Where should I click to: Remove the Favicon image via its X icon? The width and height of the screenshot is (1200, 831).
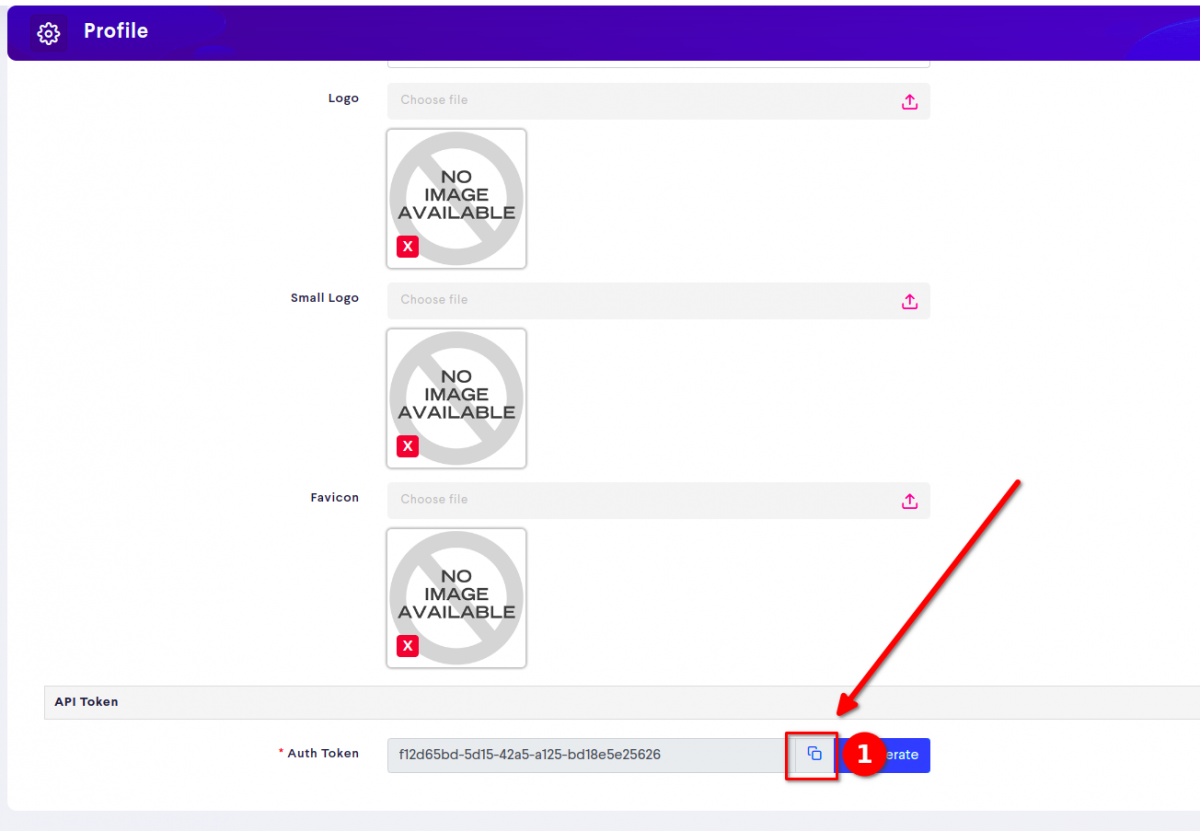pyautogui.click(x=406, y=646)
